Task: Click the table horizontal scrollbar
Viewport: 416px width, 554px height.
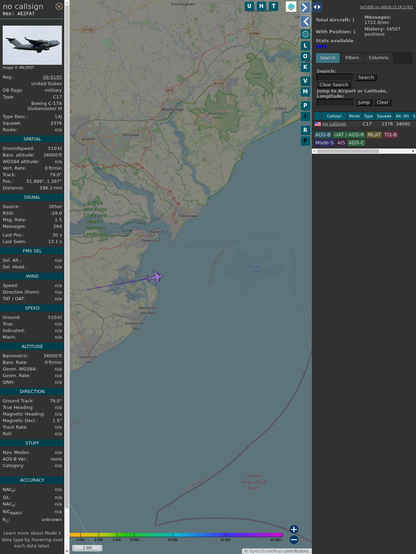Action: coord(364,151)
